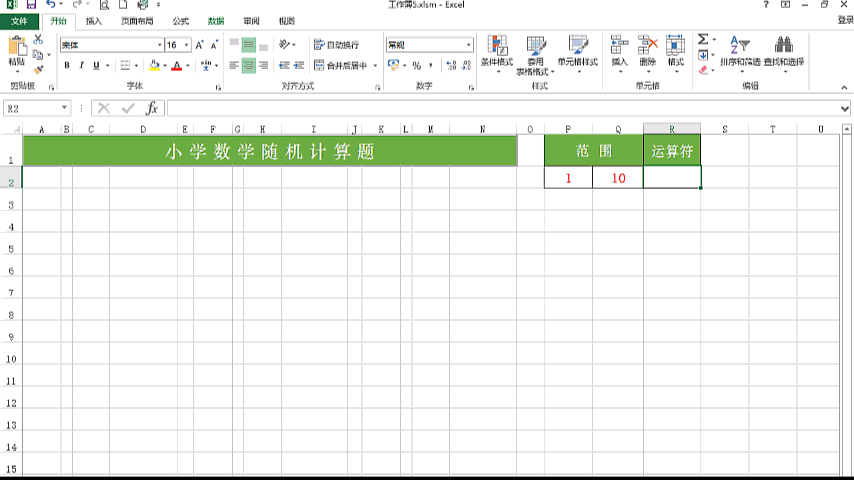Viewport: 854px width, 480px height.
Task: Click the Format cells icon
Action: 676,45
